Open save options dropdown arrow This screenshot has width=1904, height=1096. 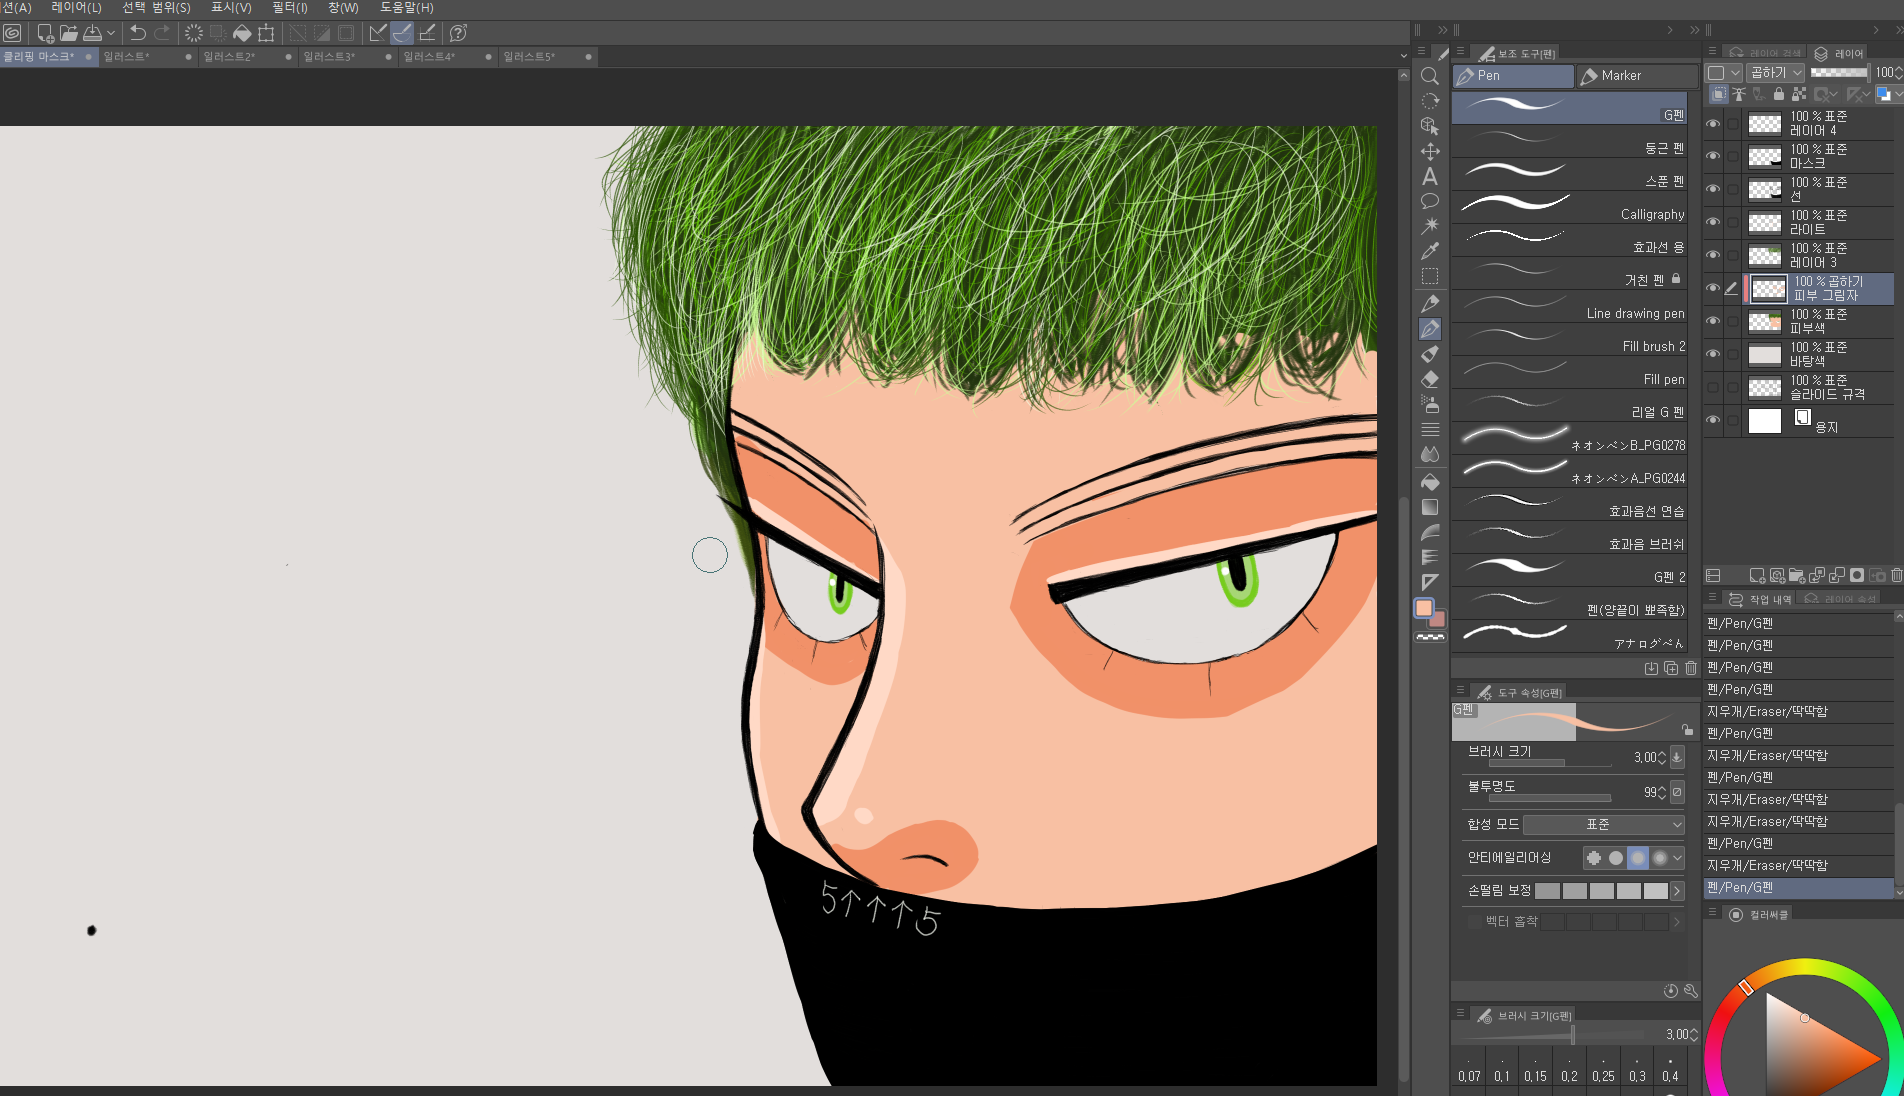[111, 33]
